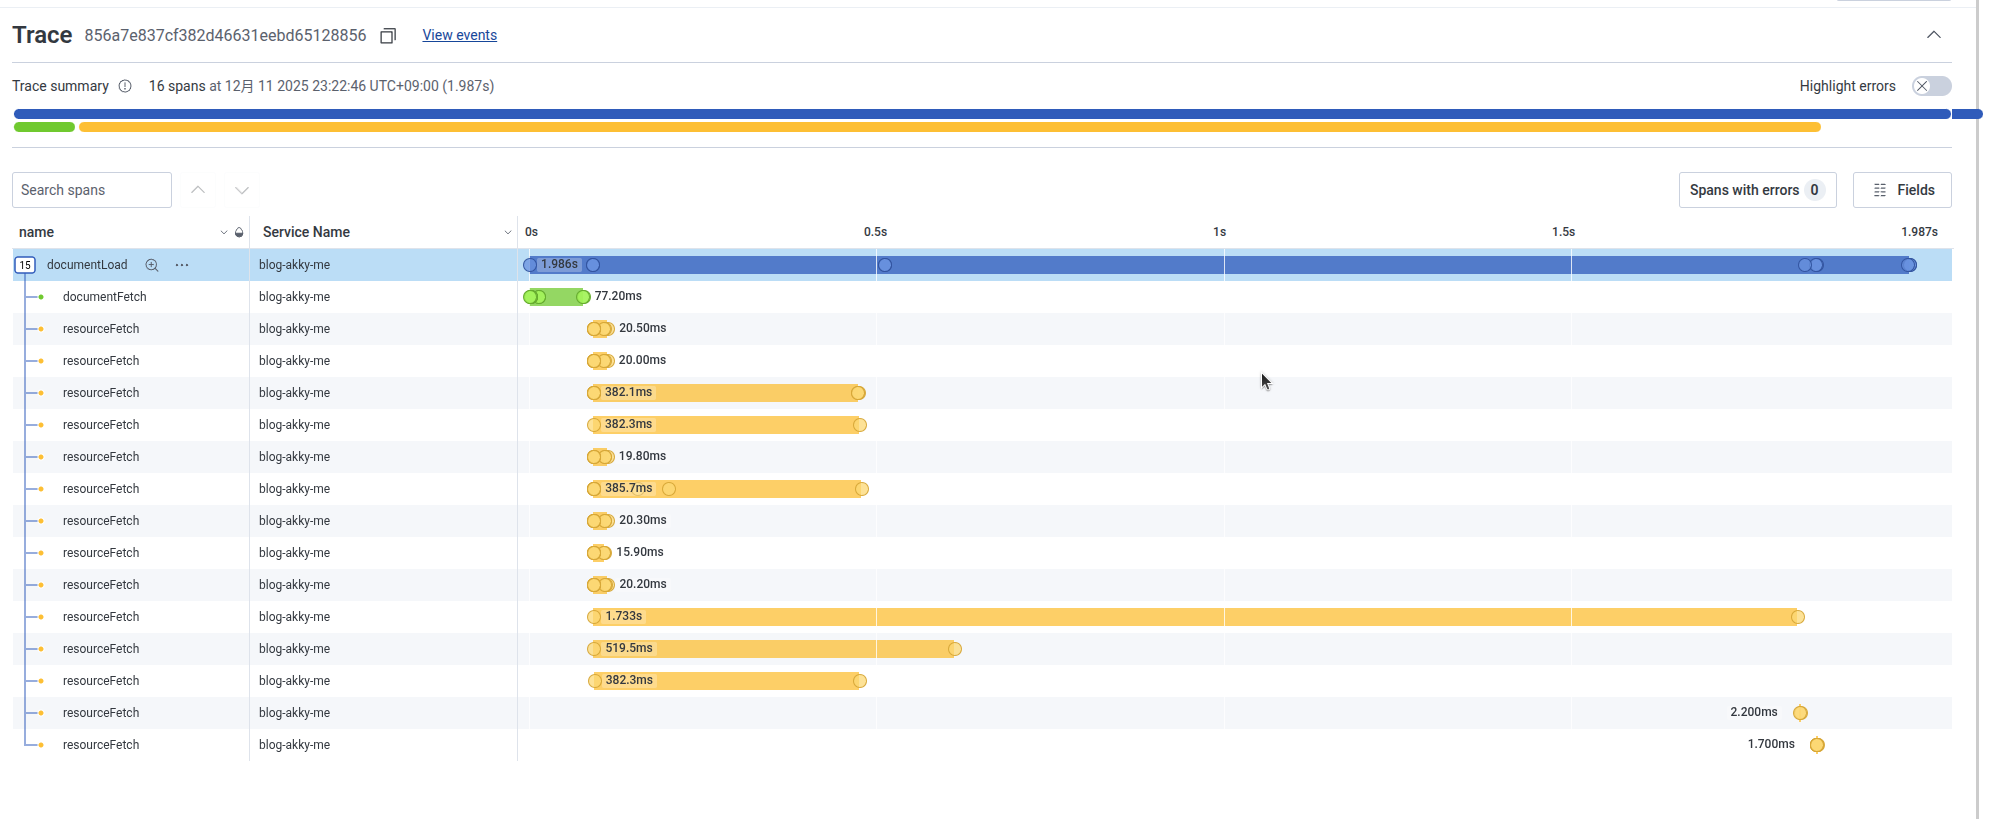Open the Fields selector

click(x=1901, y=190)
